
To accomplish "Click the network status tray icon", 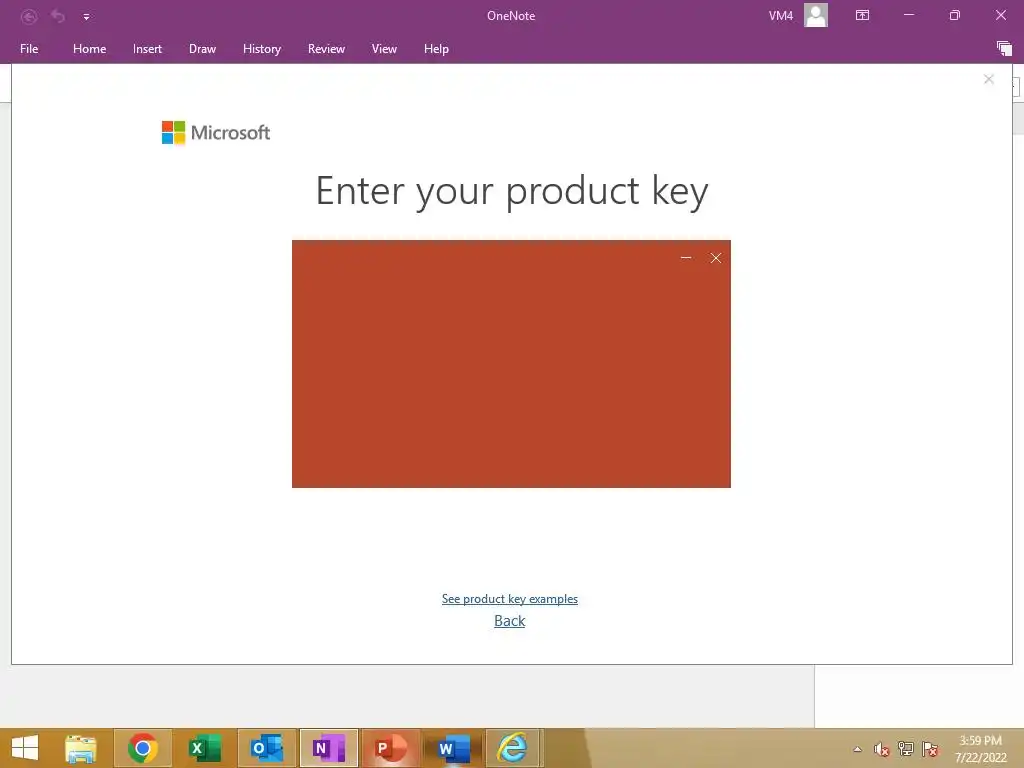I will [x=906, y=749].
